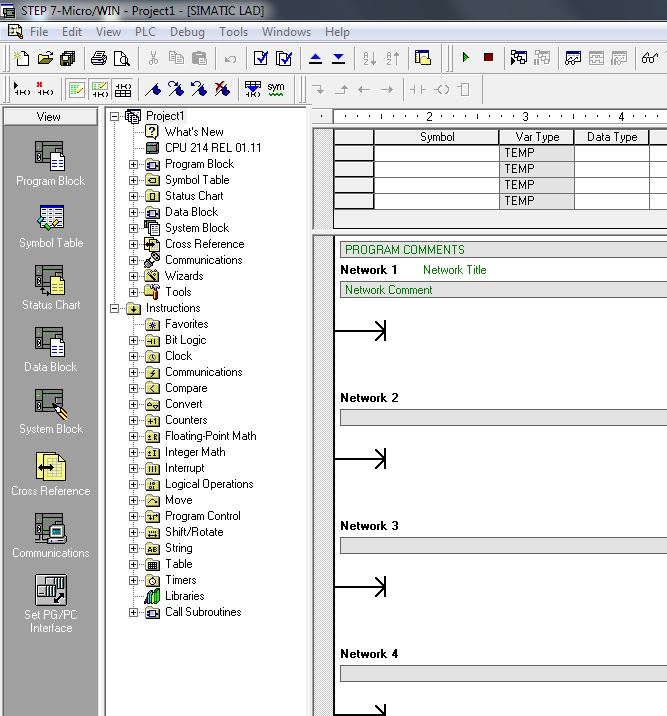This screenshot has width=667, height=716.
Task: Click the Download (blue down arrow) icon
Action: (338, 58)
